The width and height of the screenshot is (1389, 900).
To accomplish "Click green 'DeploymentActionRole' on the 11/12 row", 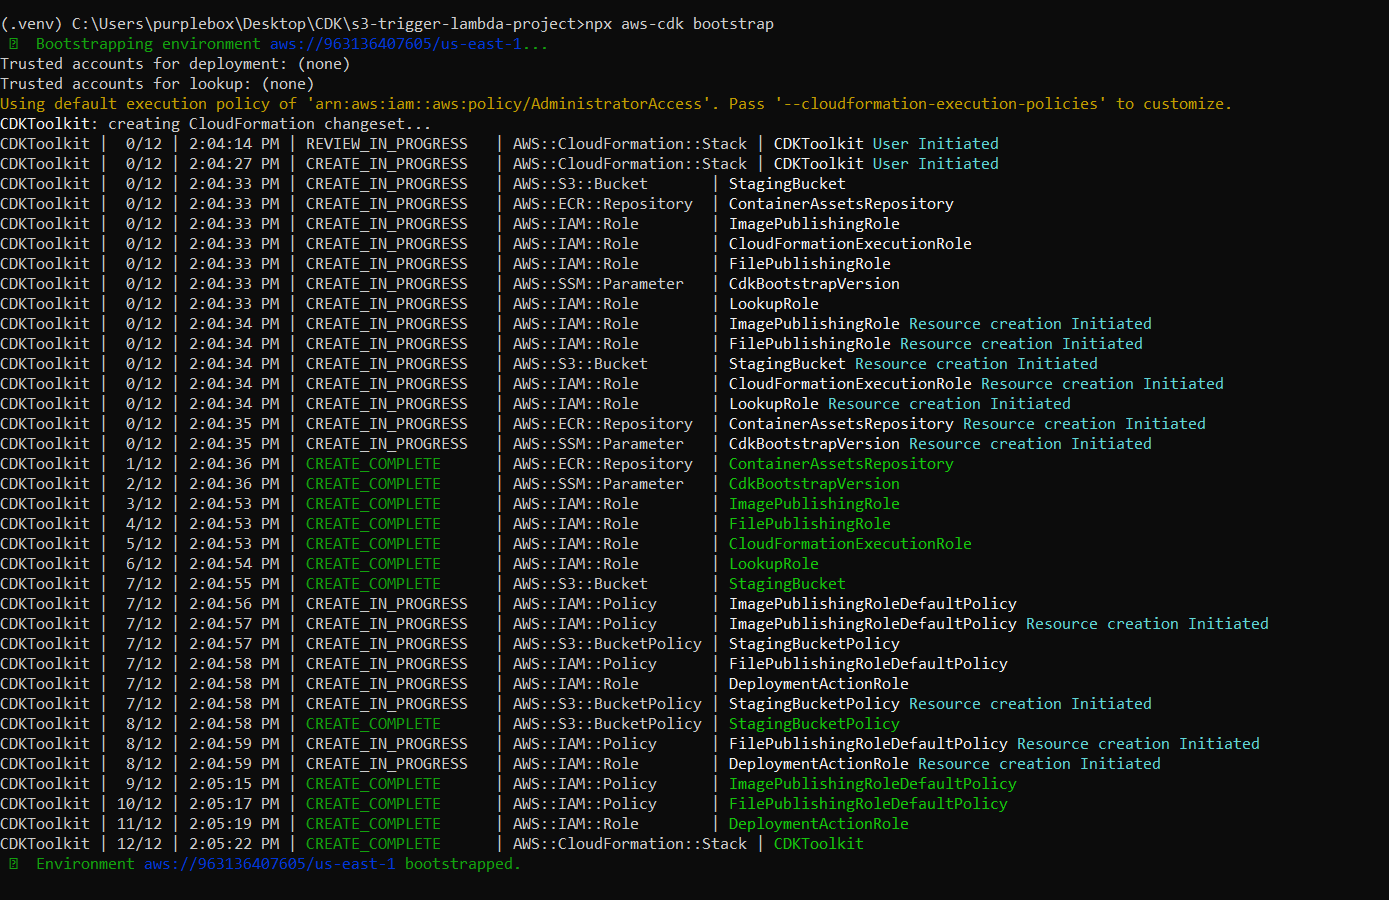I will [x=819, y=824].
